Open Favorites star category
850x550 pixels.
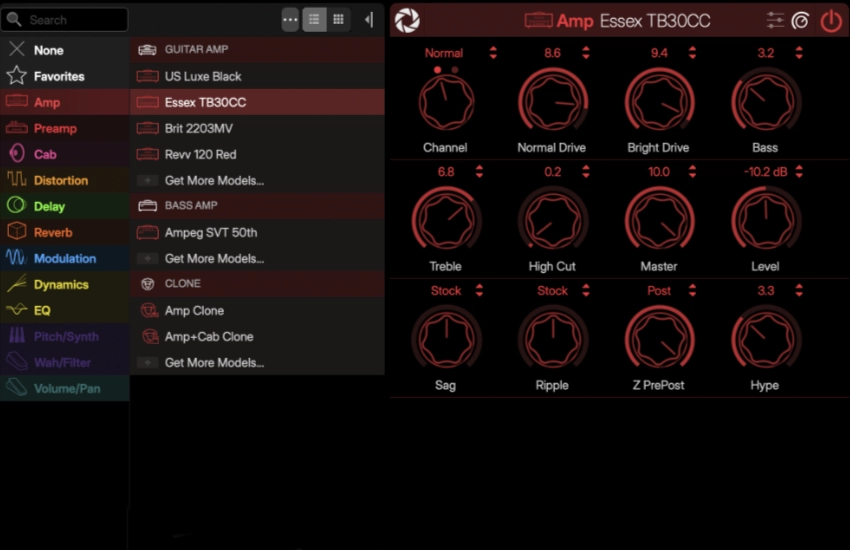tap(65, 76)
